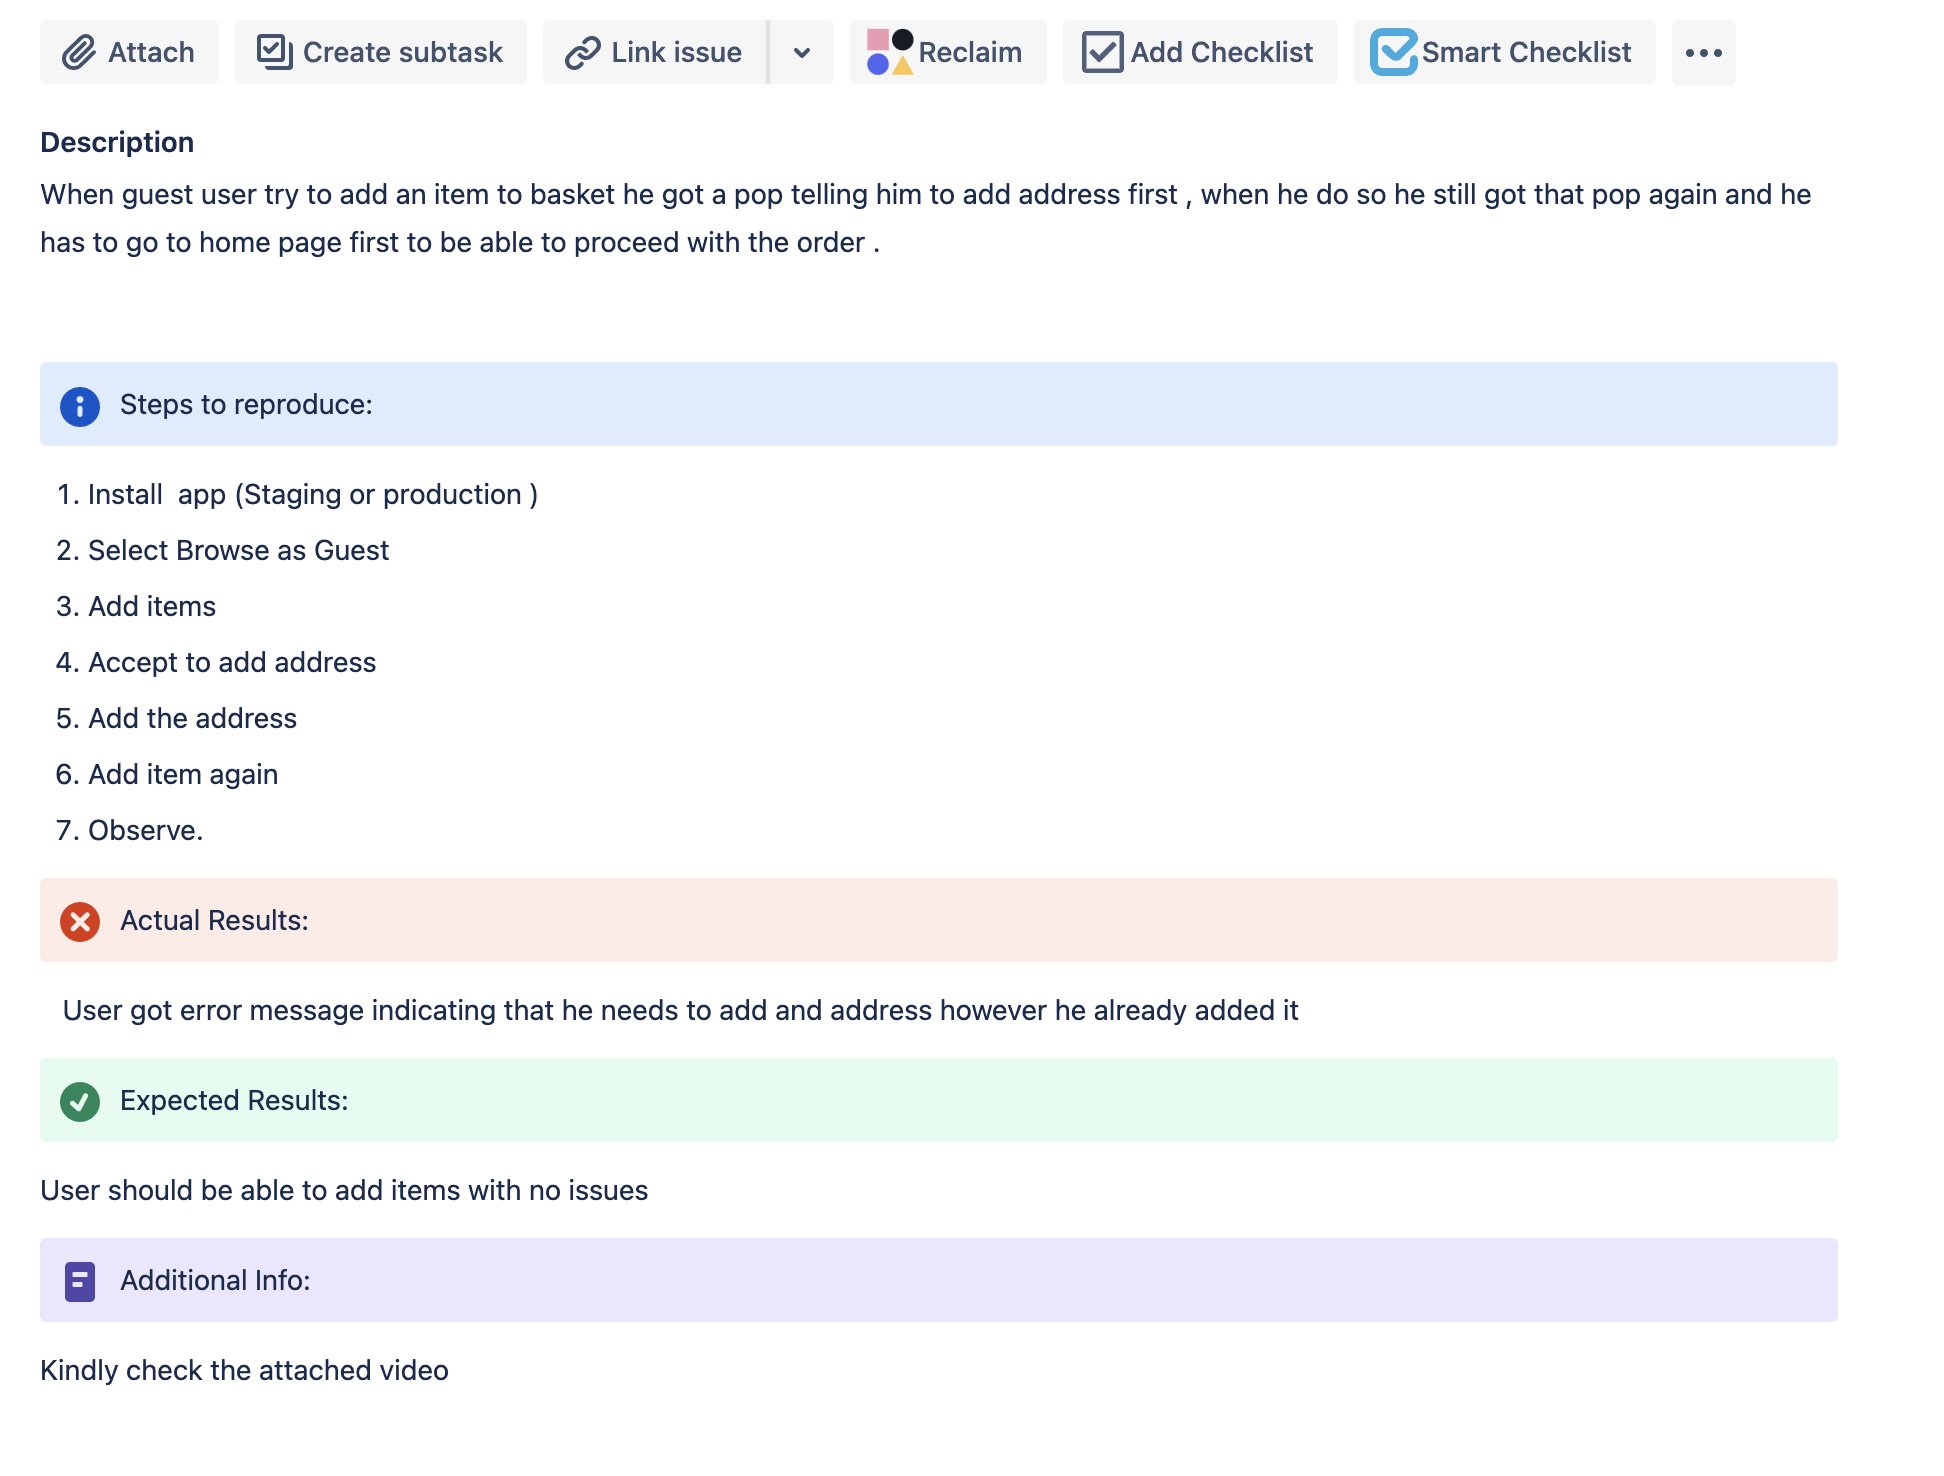Click the Link issue button
This screenshot has height=1476, width=1944.
pos(654,52)
